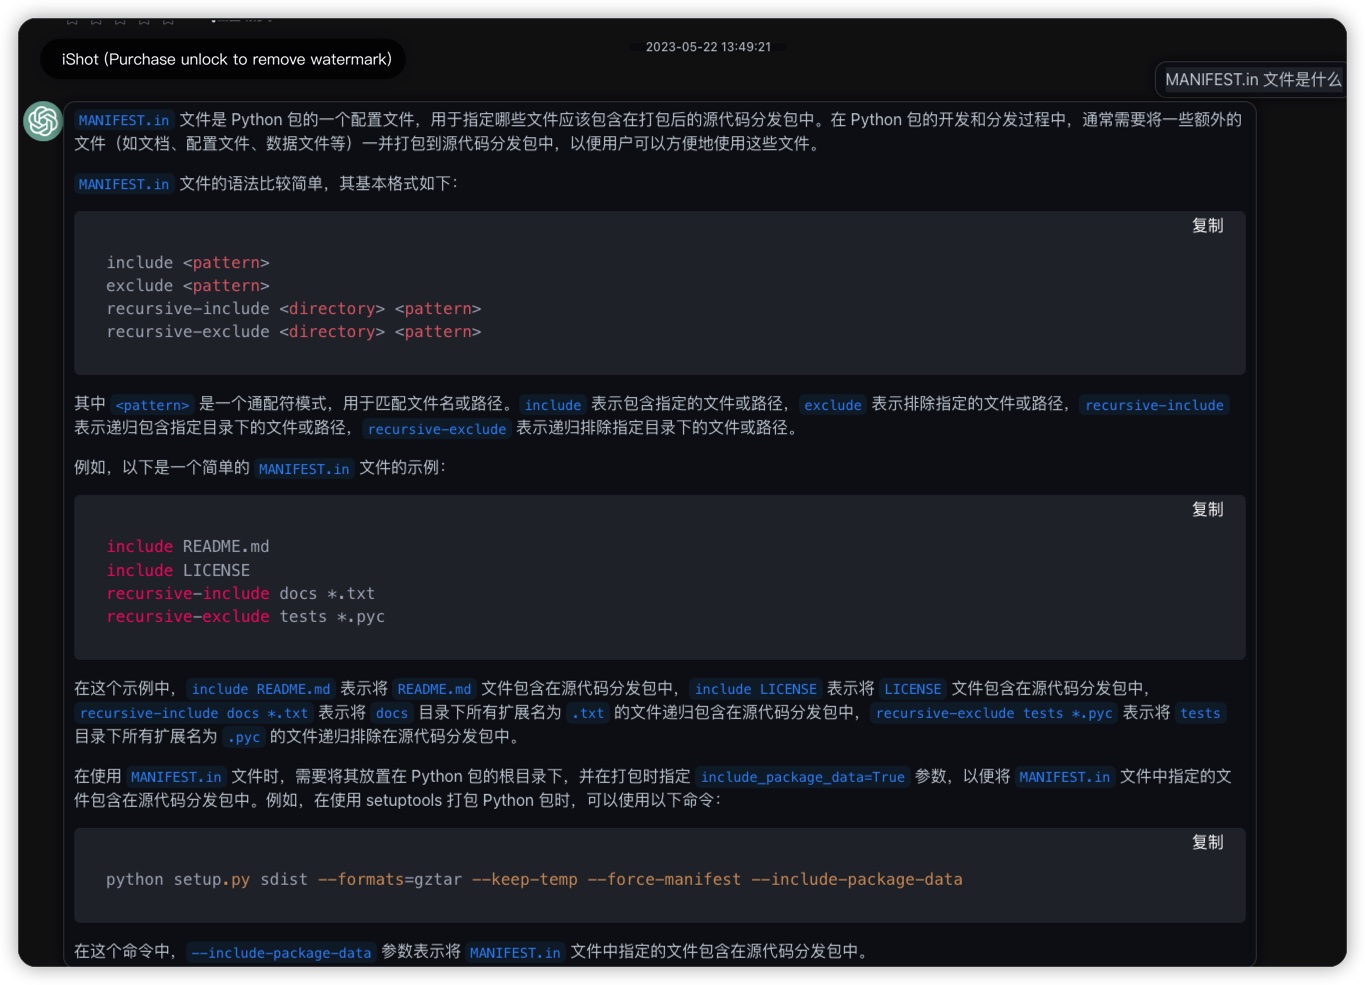Click the inline 'docs' directory tag
This screenshot has height=985, width=1365.
pyautogui.click(x=391, y=713)
